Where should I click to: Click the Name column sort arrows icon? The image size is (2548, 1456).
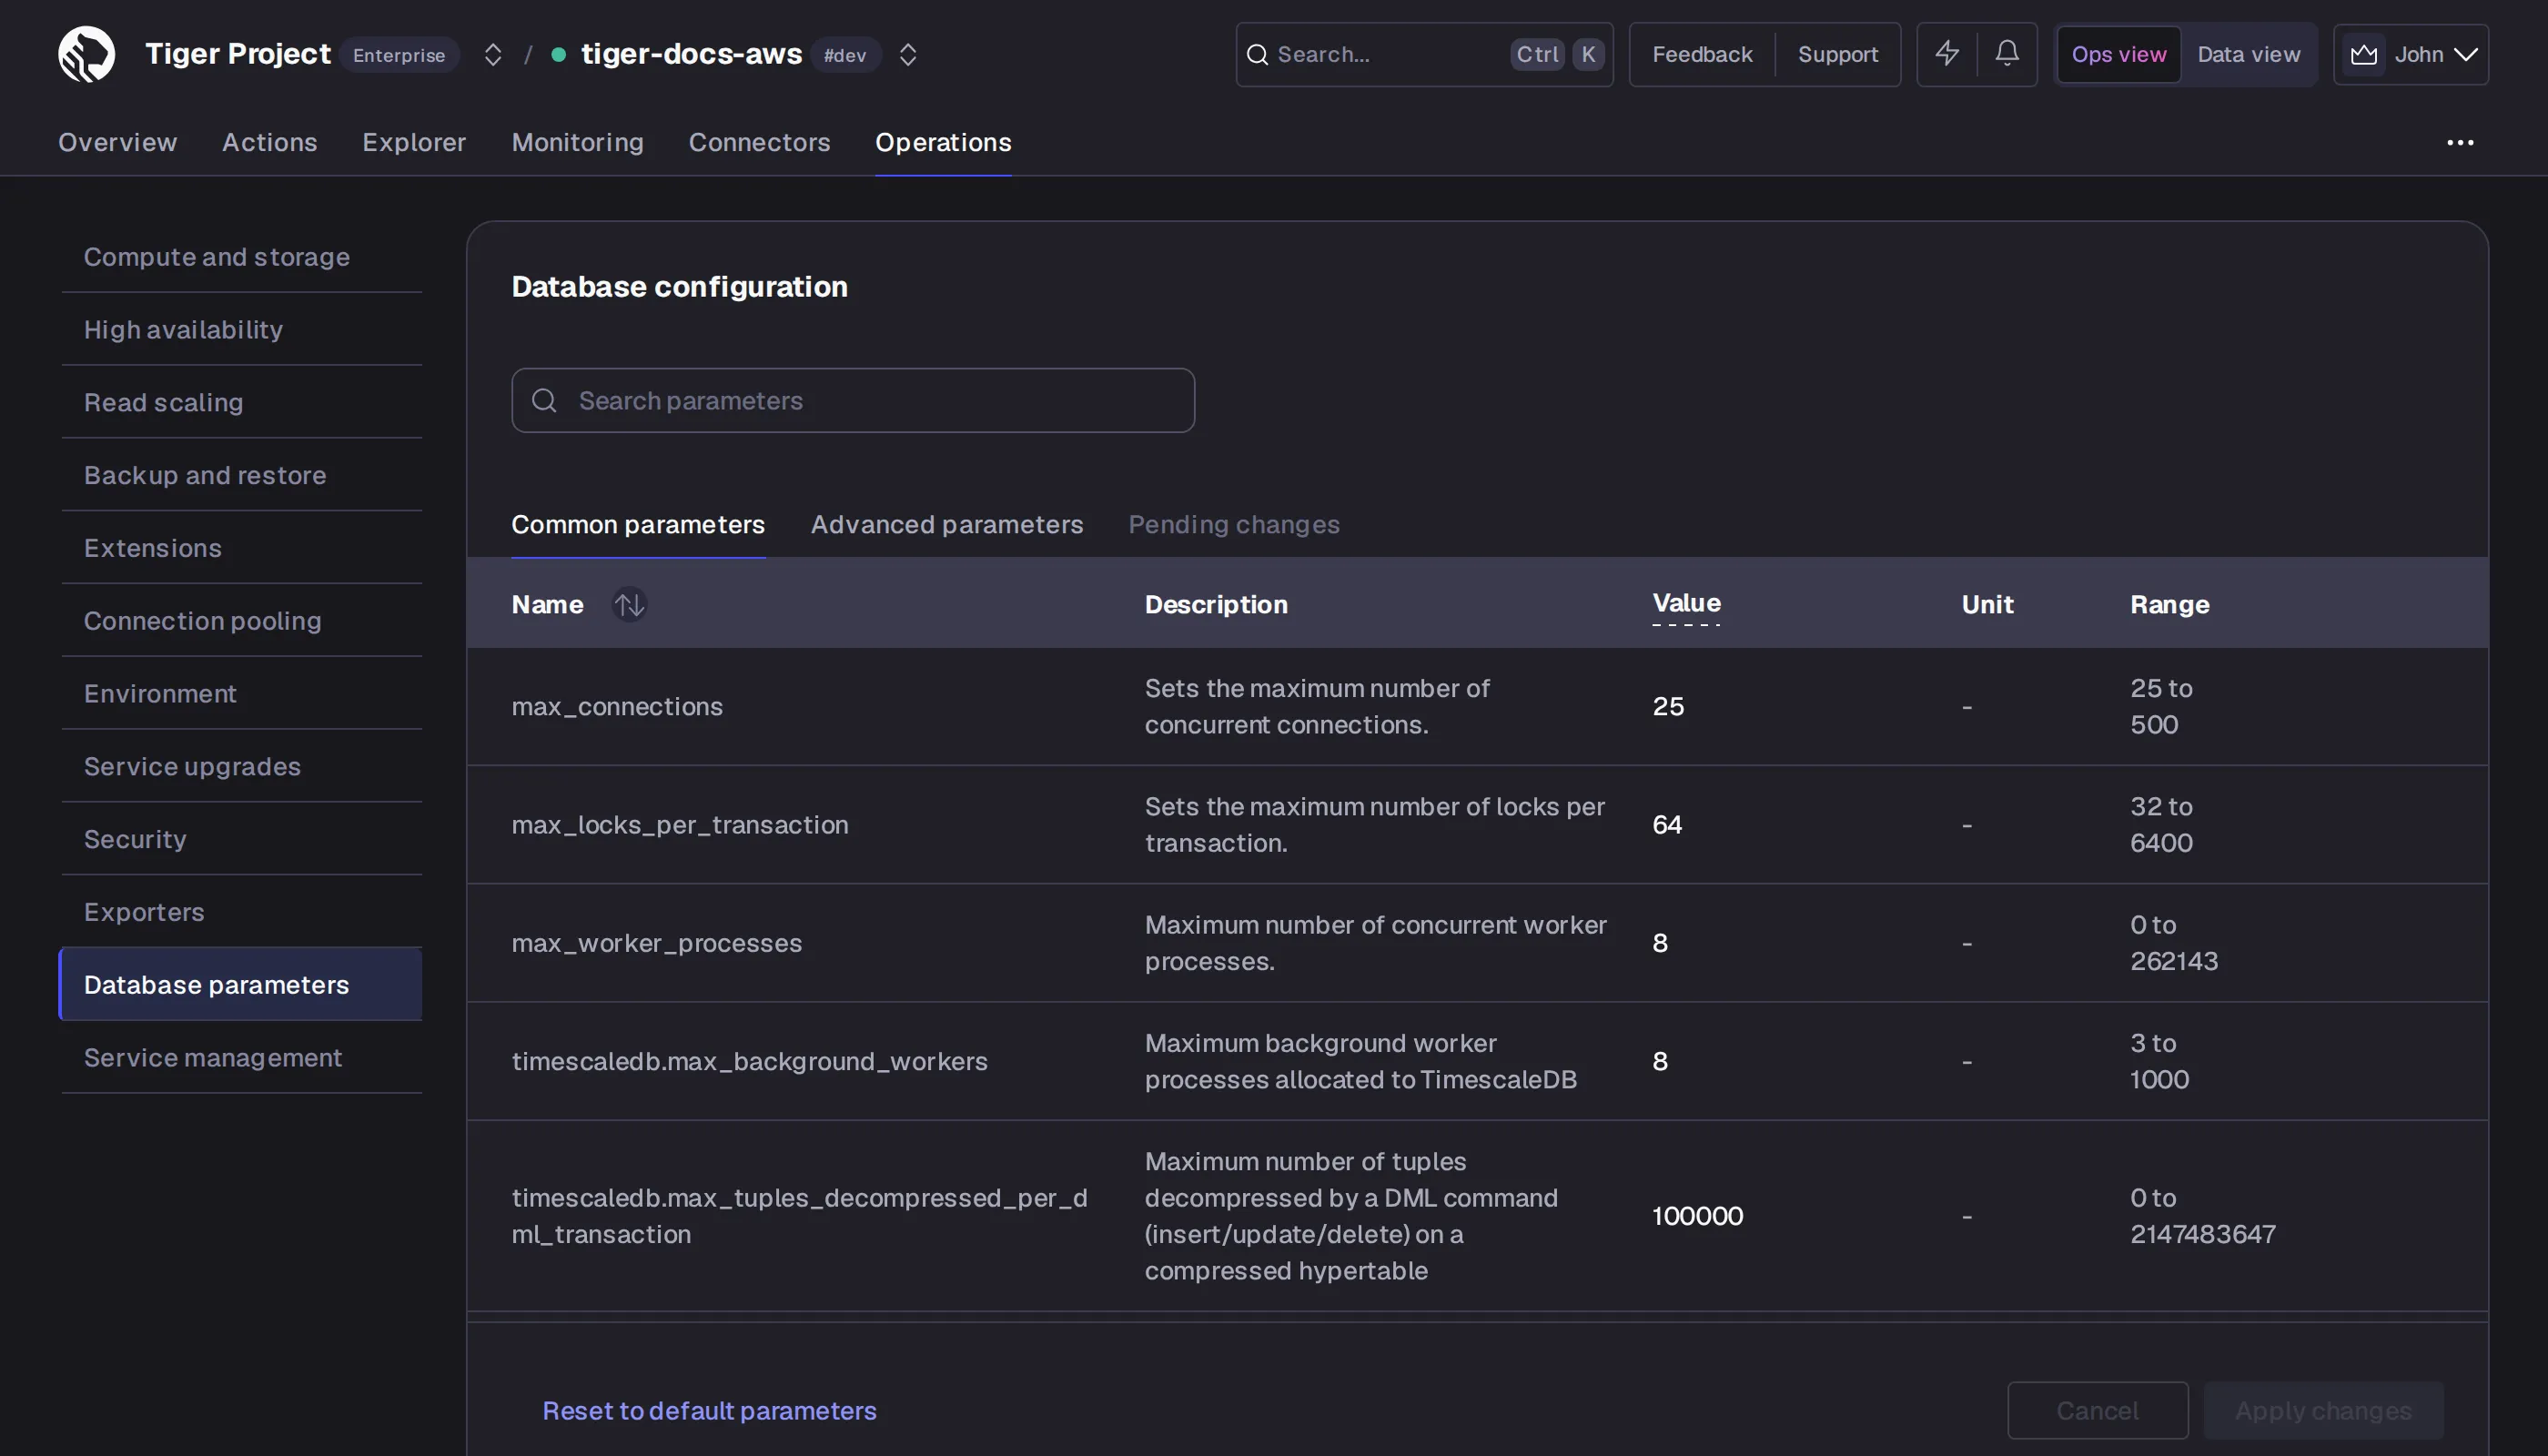629,604
